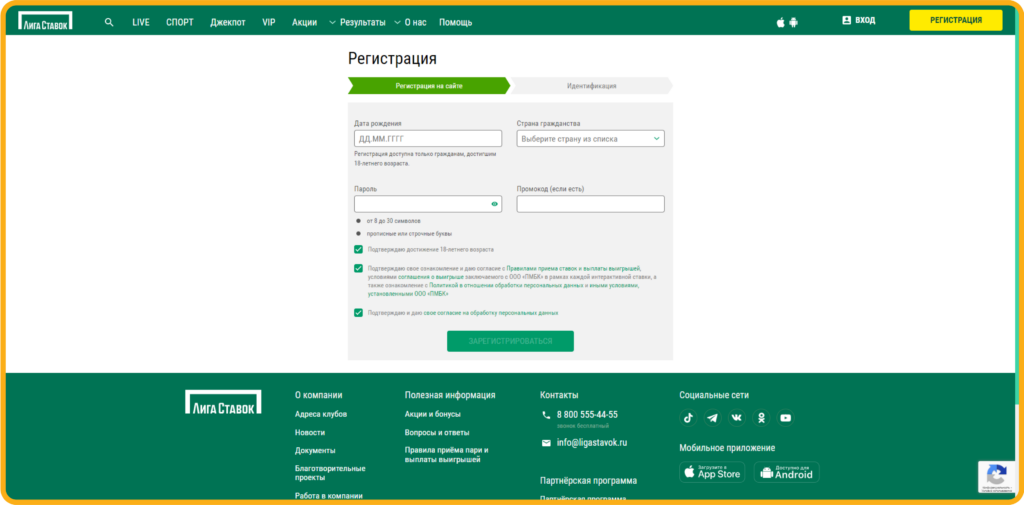The width and height of the screenshot is (1024, 505).
Task: Uncheck the 18-years age confirmation checkbox
Action: coord(358,249)
